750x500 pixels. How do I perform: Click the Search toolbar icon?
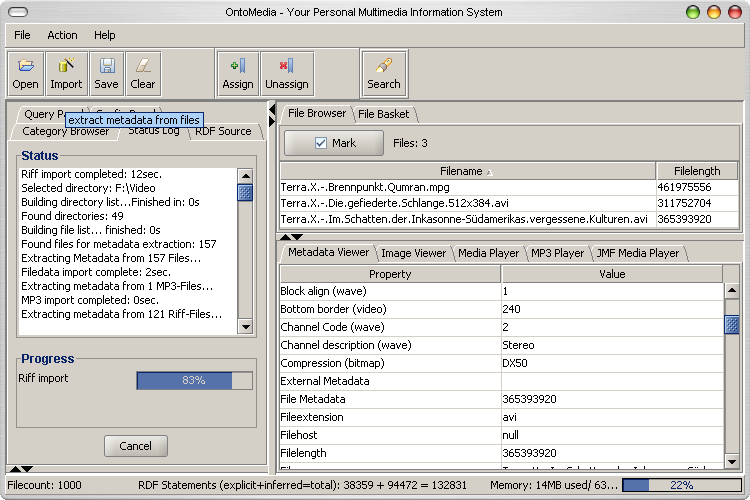(x=384, y=74)
